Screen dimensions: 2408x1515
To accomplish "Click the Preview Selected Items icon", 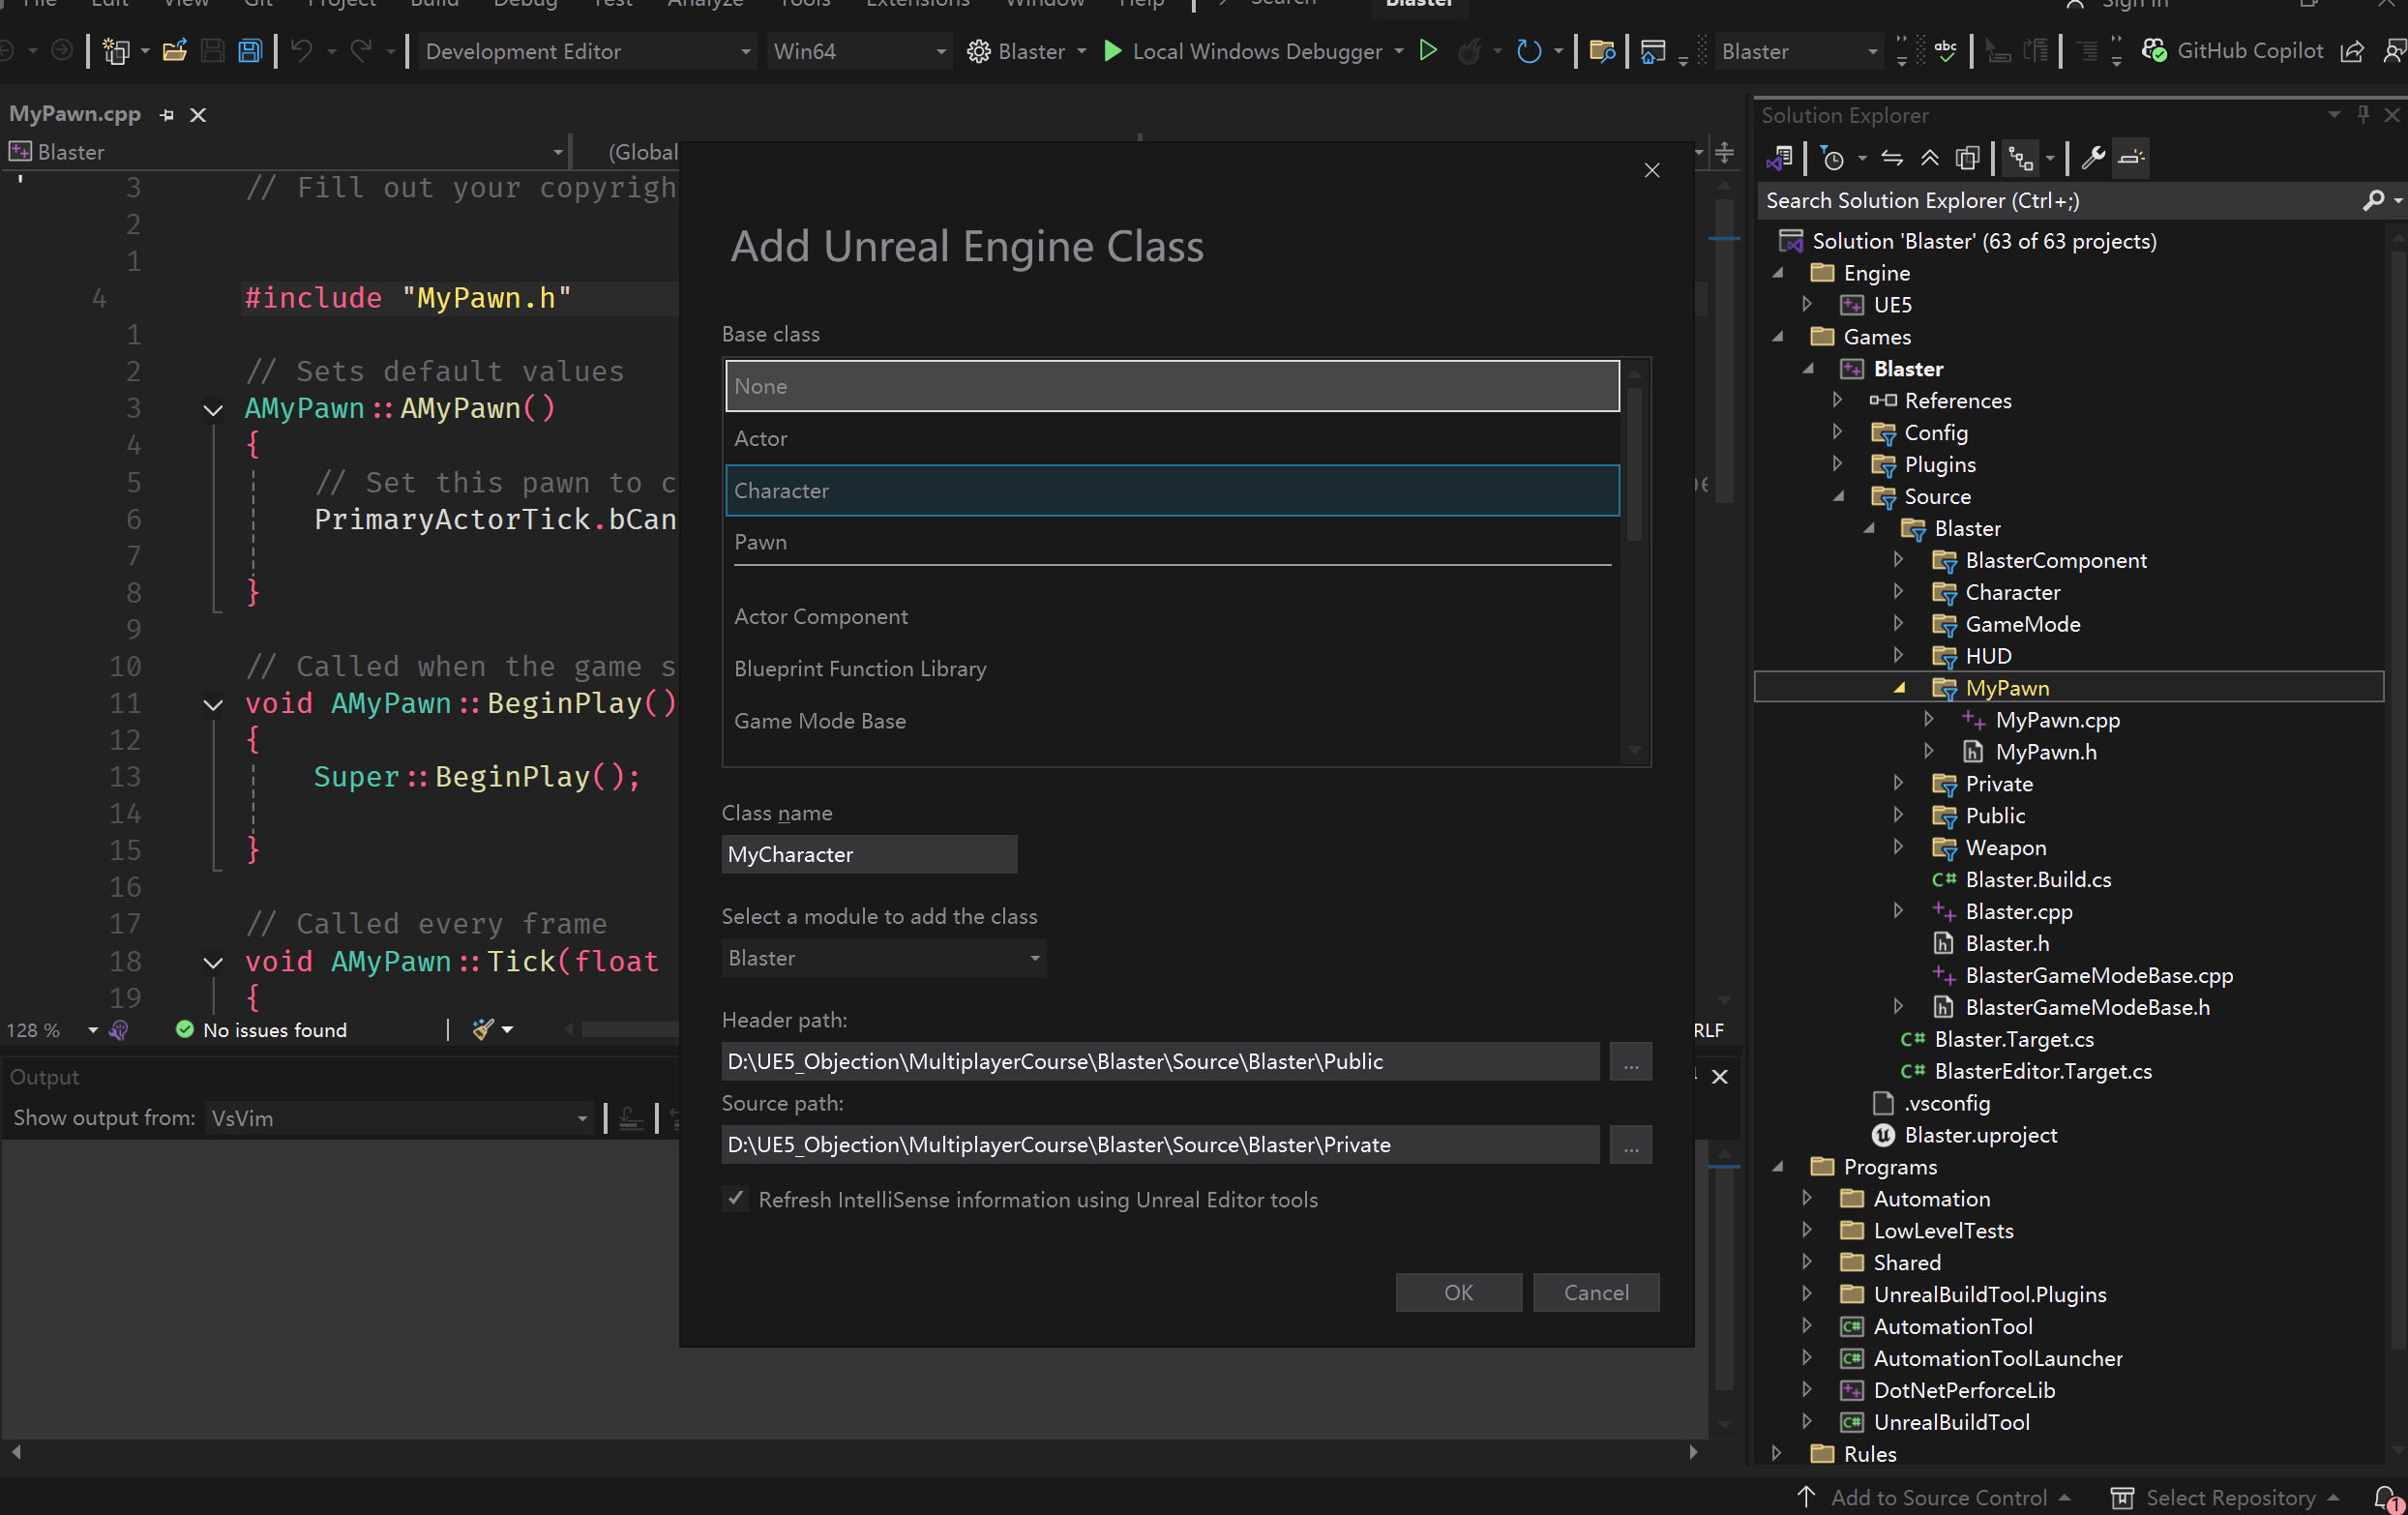I will [2132, 158].
